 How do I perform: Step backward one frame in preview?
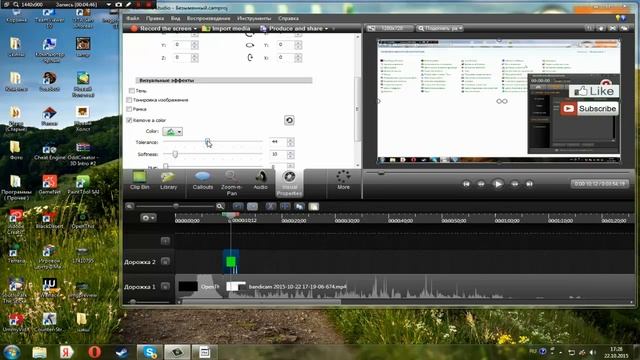click(x=481, y=184)
